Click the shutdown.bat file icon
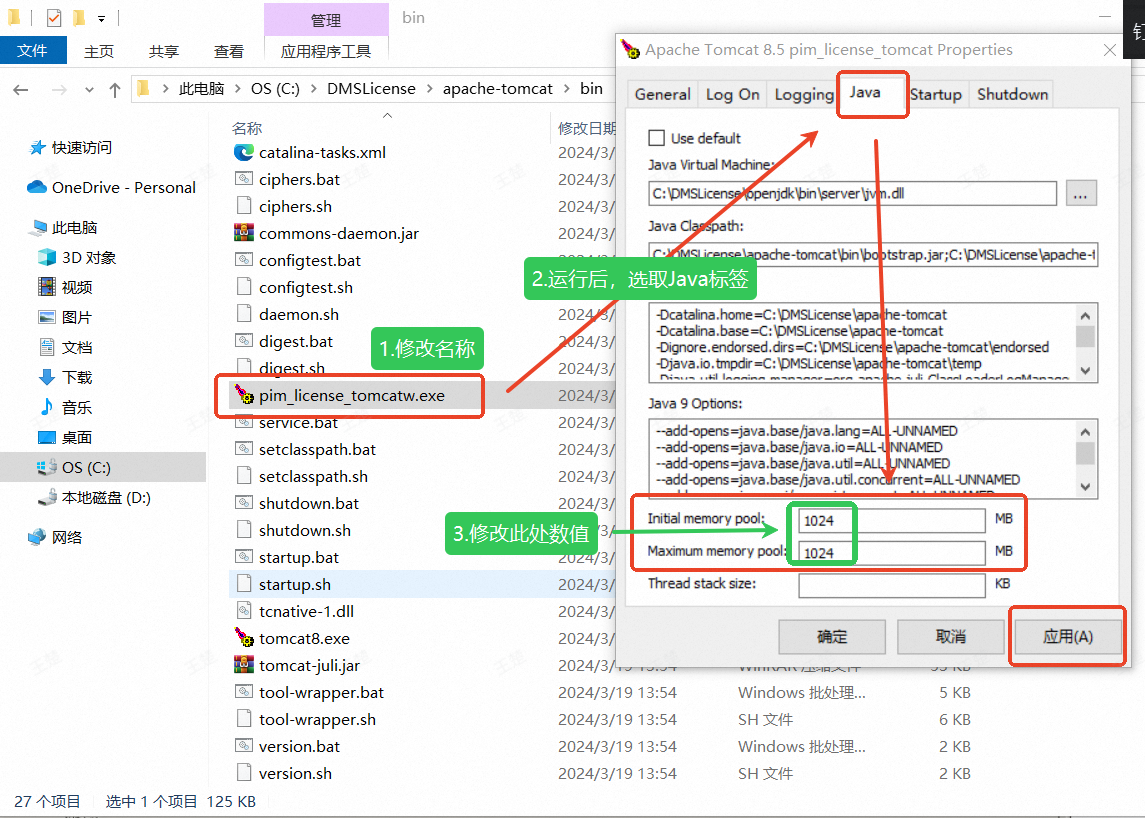This screenshot has width=1145, height=818. pos(243,504)
